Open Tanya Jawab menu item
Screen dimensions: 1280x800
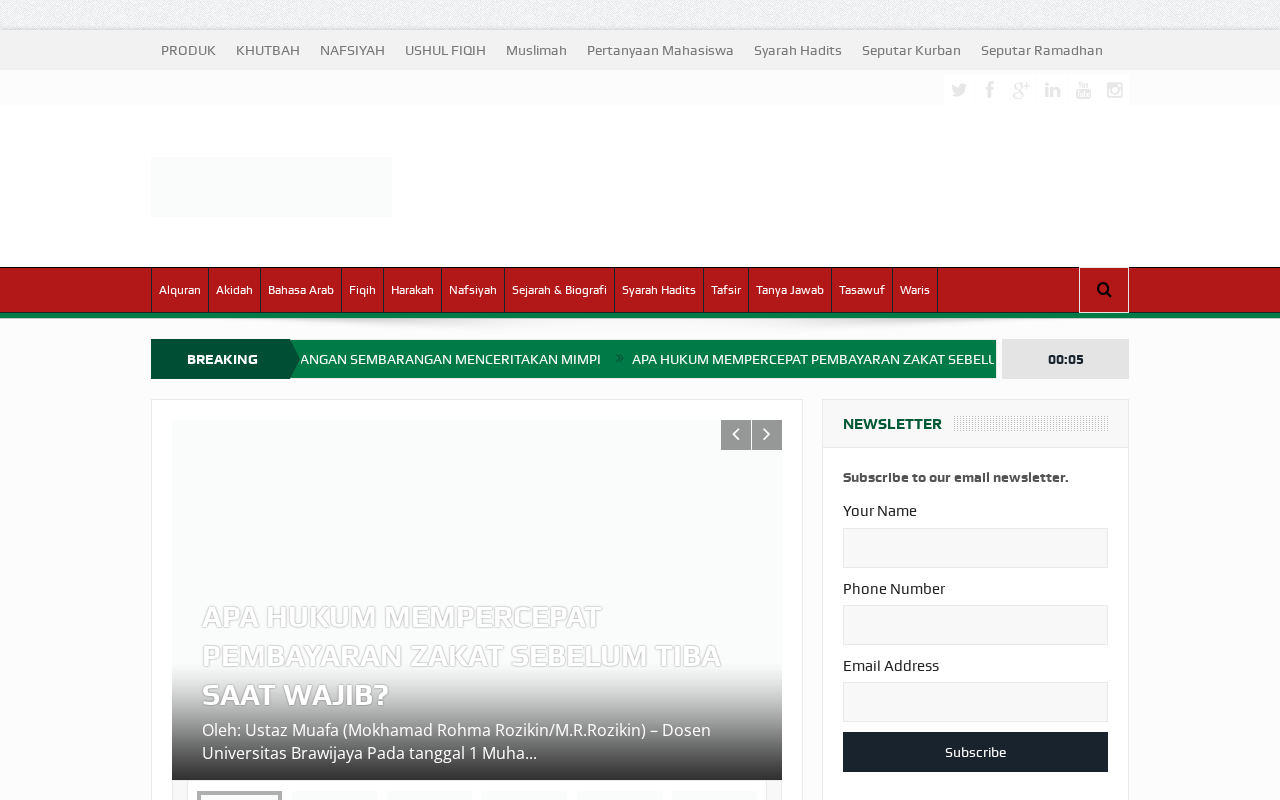click(x=790, y=290)
